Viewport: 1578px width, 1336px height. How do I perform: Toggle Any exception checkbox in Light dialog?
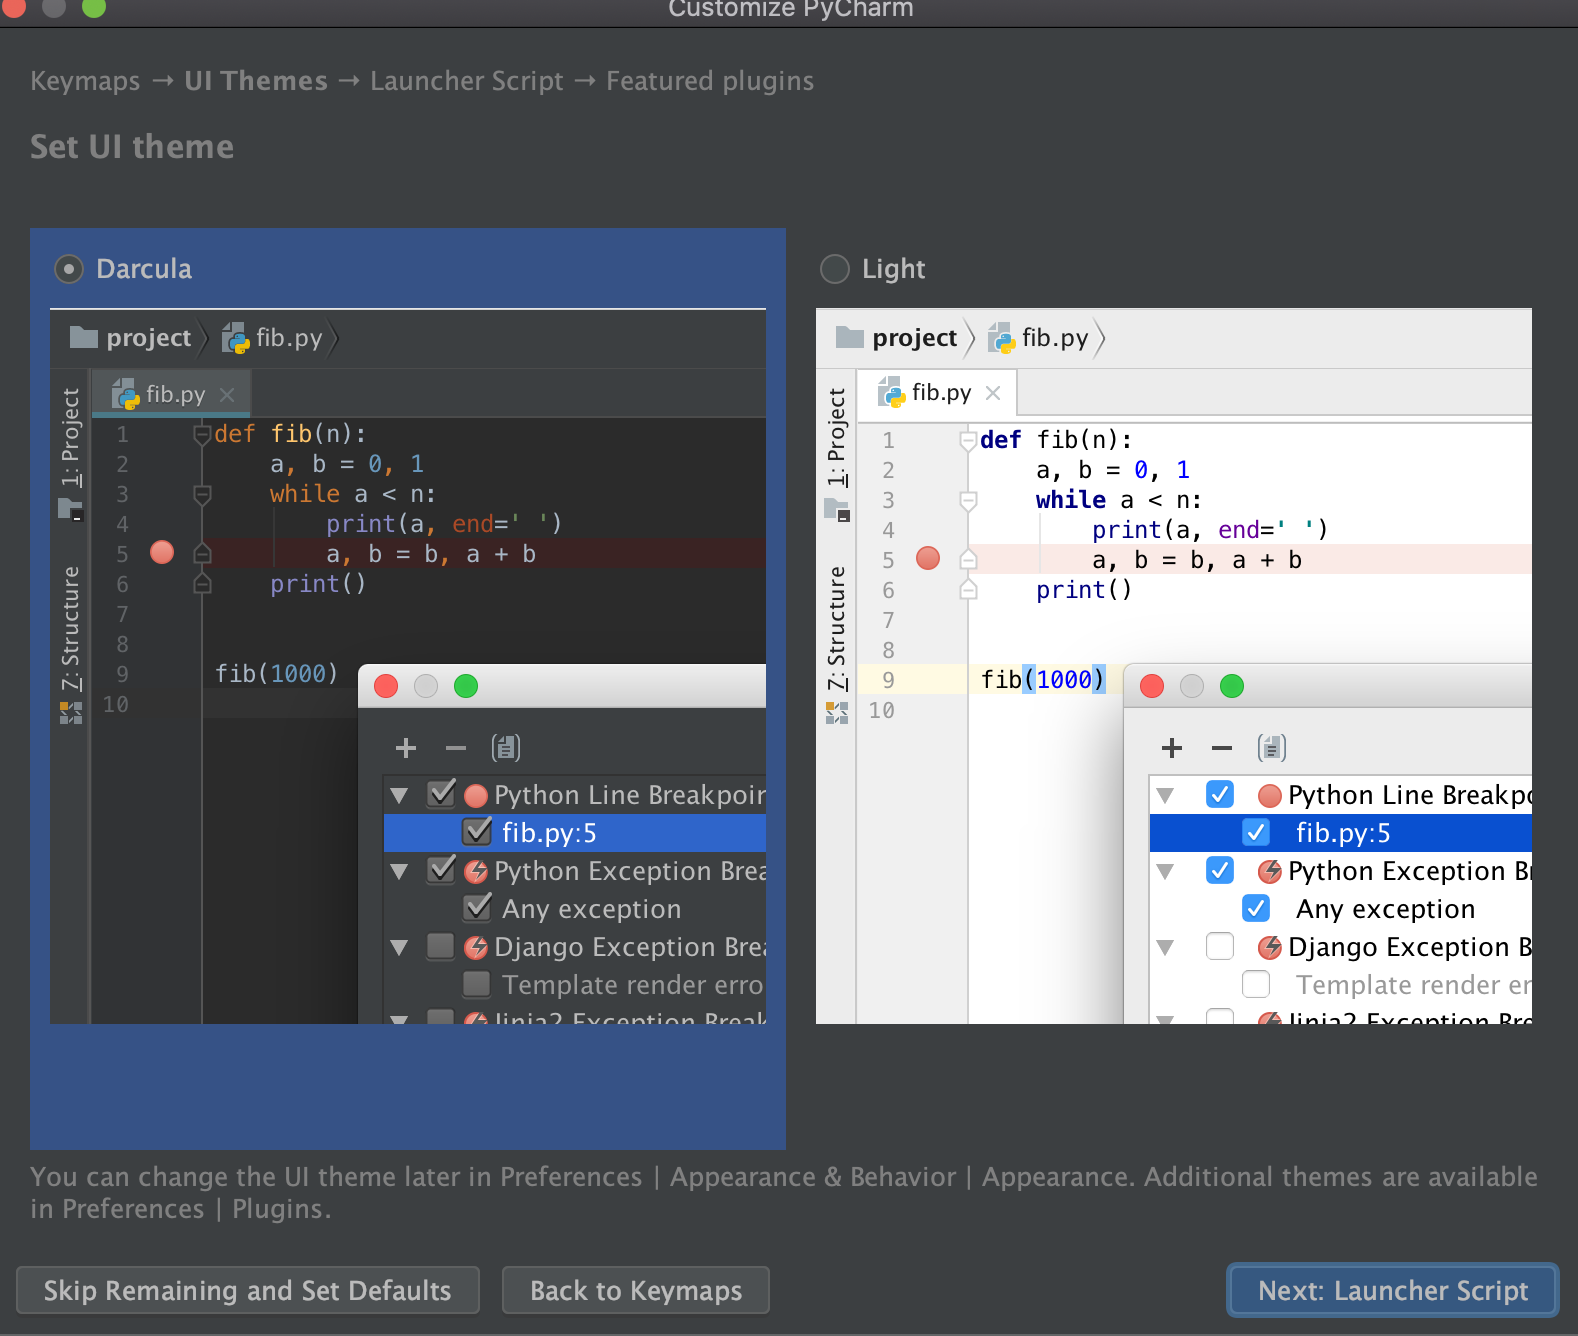point(1256,908)
